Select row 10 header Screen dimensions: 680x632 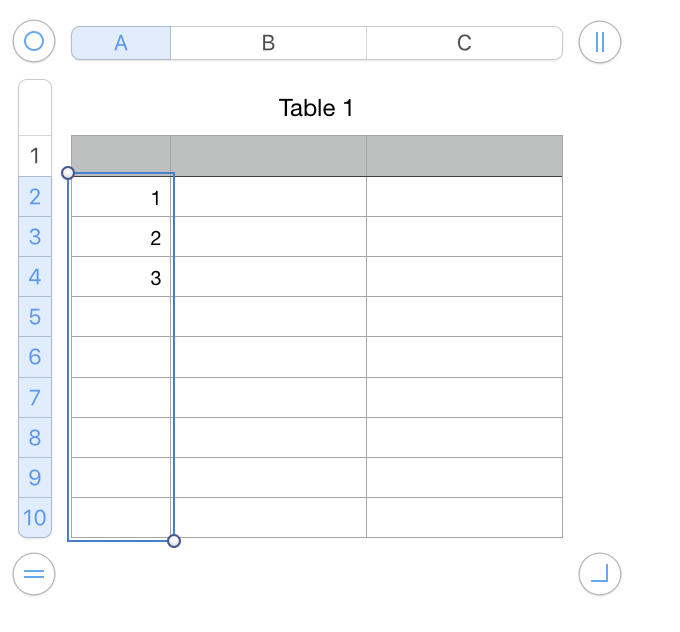click(x=35, y=518)
